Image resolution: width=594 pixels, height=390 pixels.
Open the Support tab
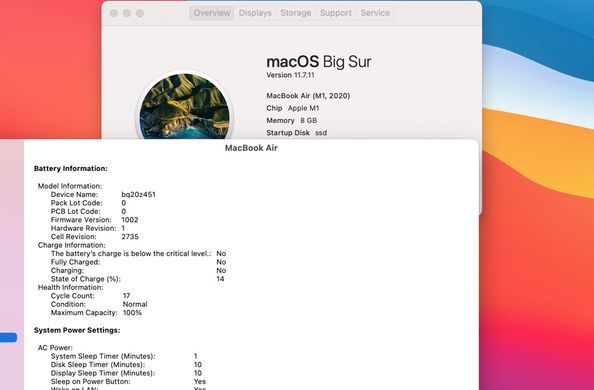point(336,13)
